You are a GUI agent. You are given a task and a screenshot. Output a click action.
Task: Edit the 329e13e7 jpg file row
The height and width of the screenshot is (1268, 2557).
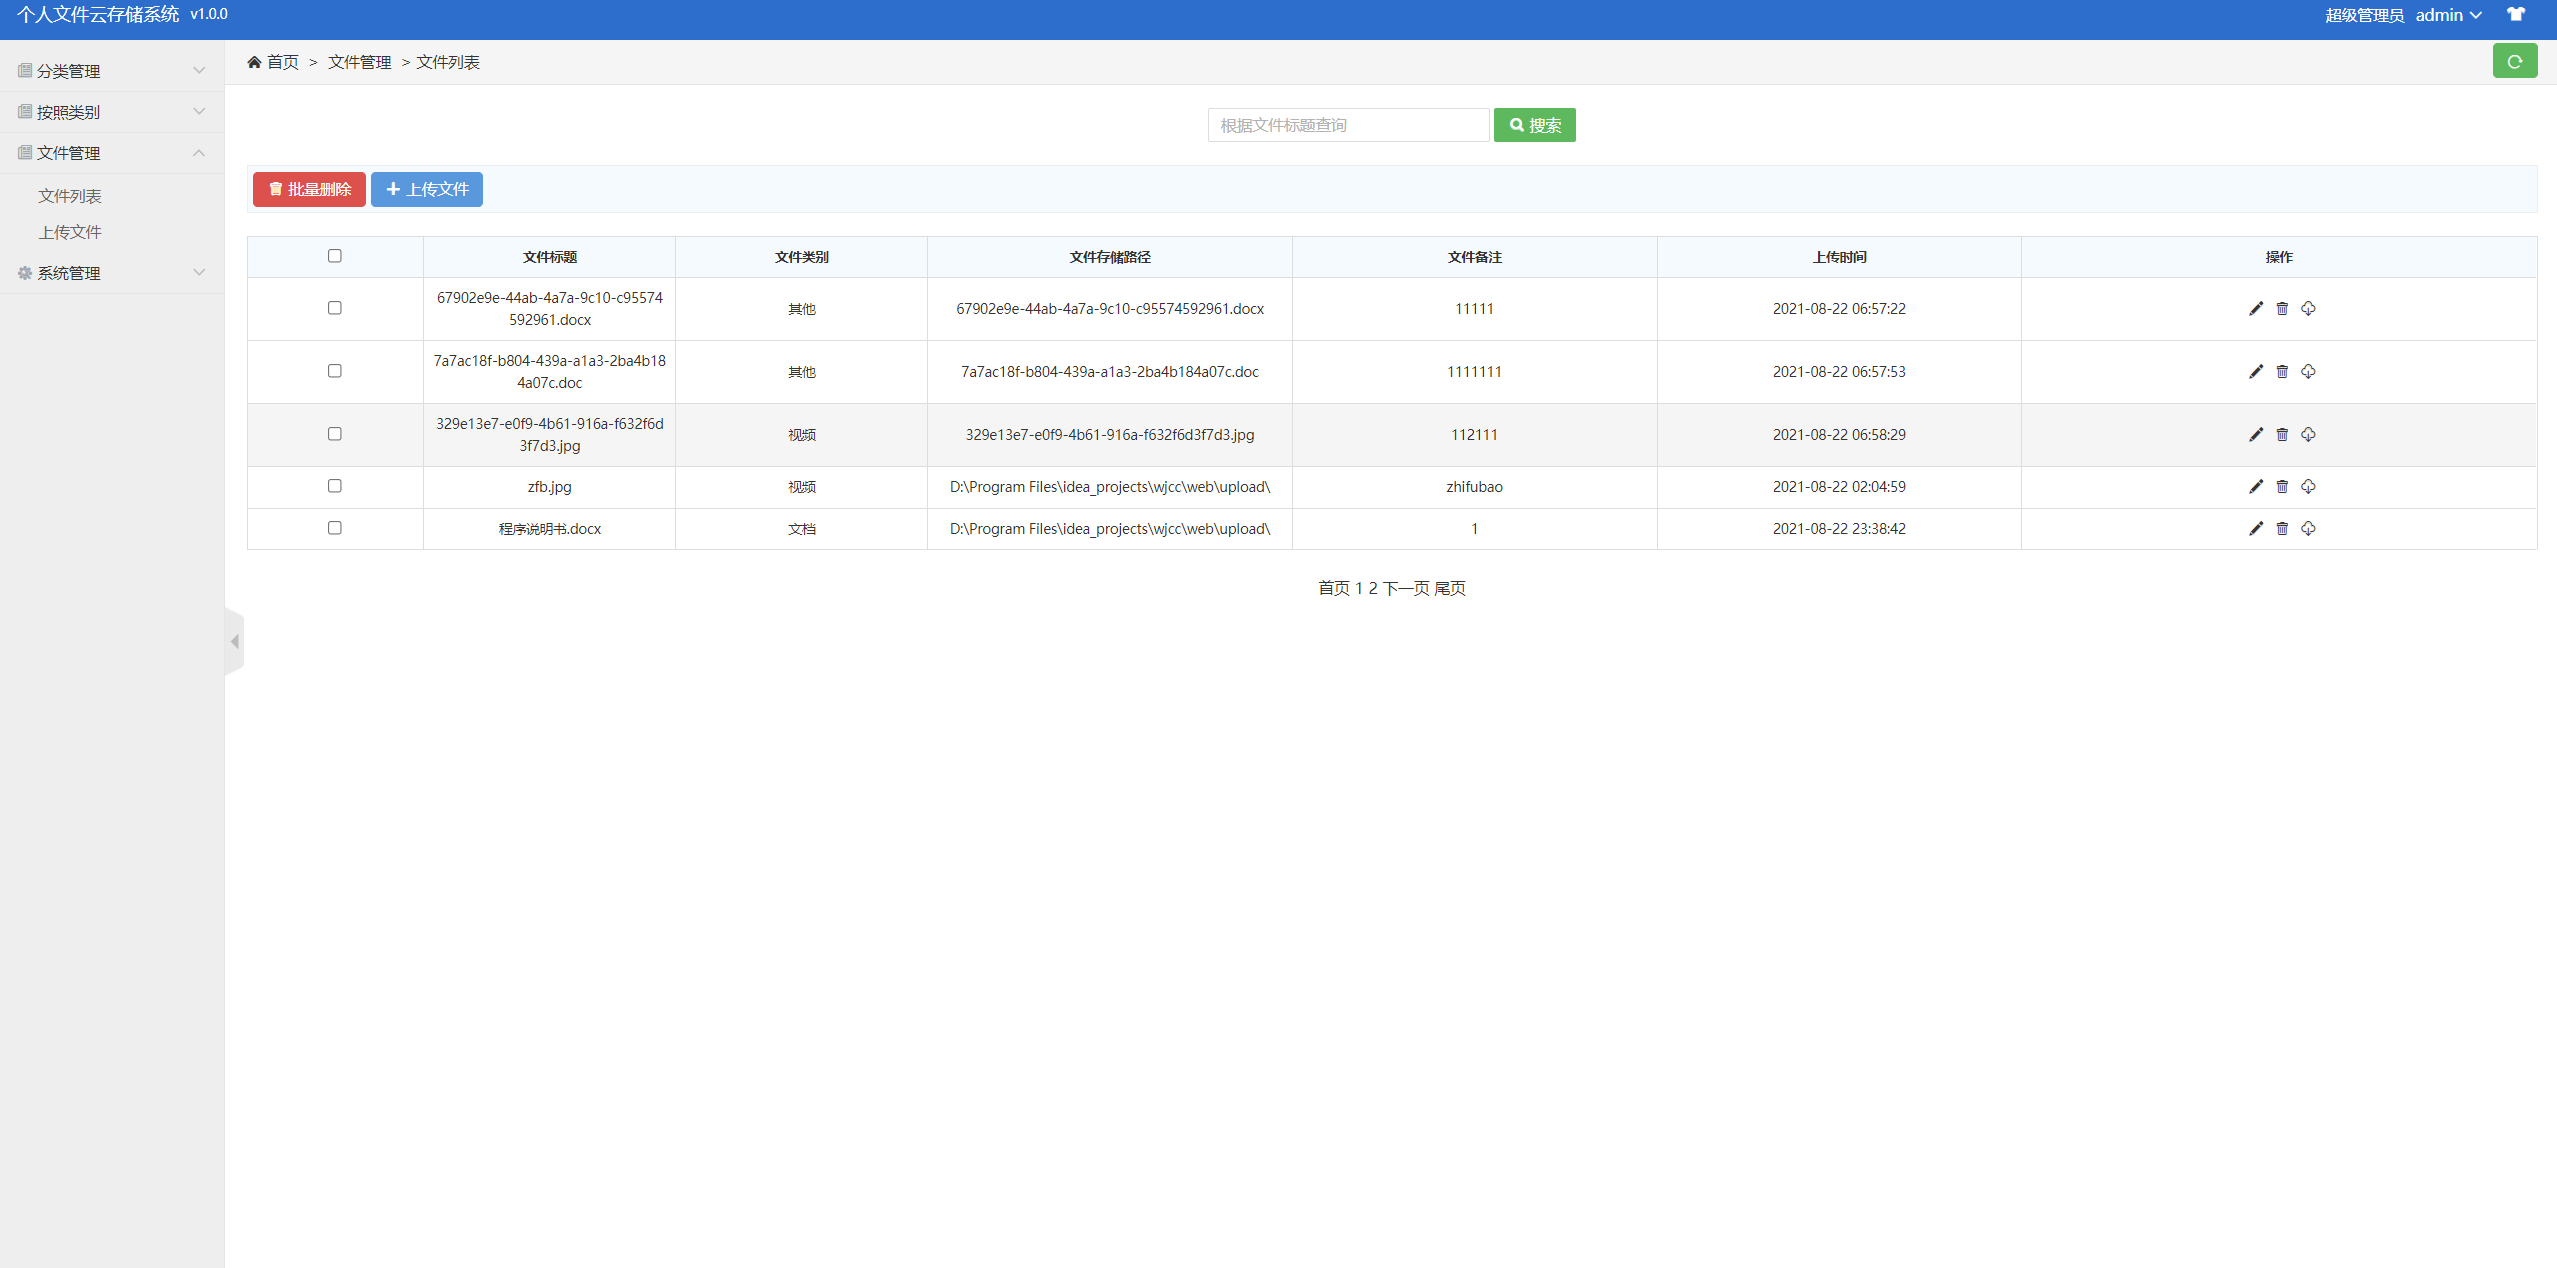2255,435
